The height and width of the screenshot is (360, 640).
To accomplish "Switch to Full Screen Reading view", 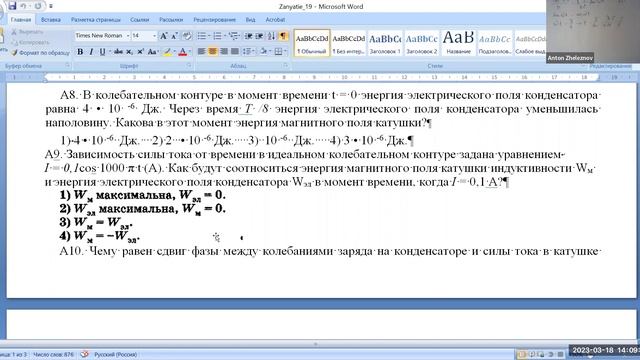I will 531,354.
